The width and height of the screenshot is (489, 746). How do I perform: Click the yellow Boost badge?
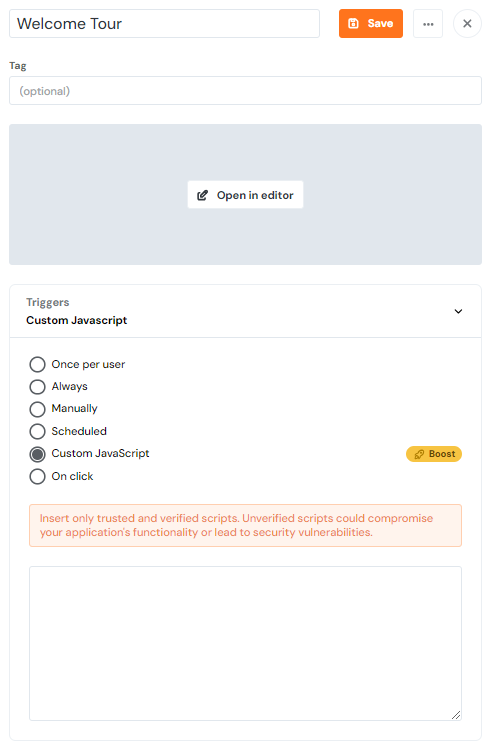tap(434, 454)
